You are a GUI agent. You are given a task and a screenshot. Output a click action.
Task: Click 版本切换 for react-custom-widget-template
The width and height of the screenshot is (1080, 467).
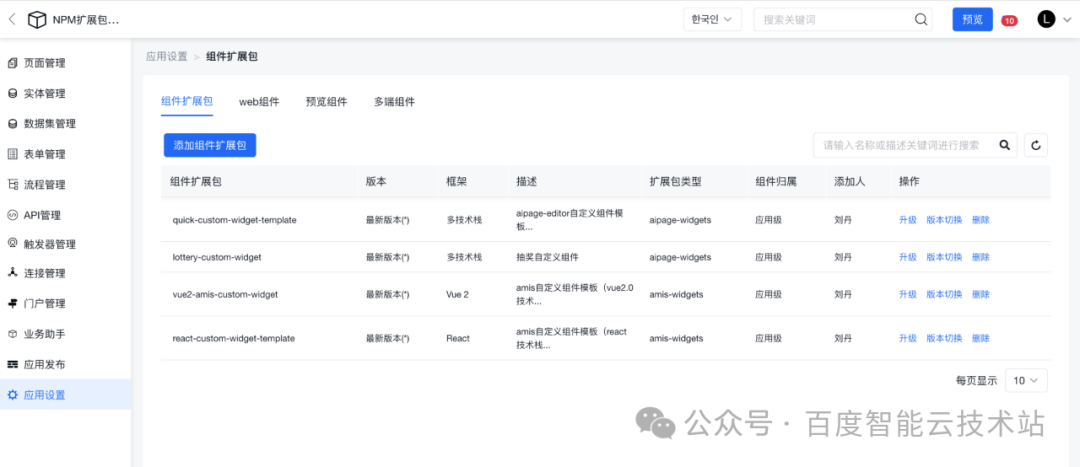coord(944,338)
